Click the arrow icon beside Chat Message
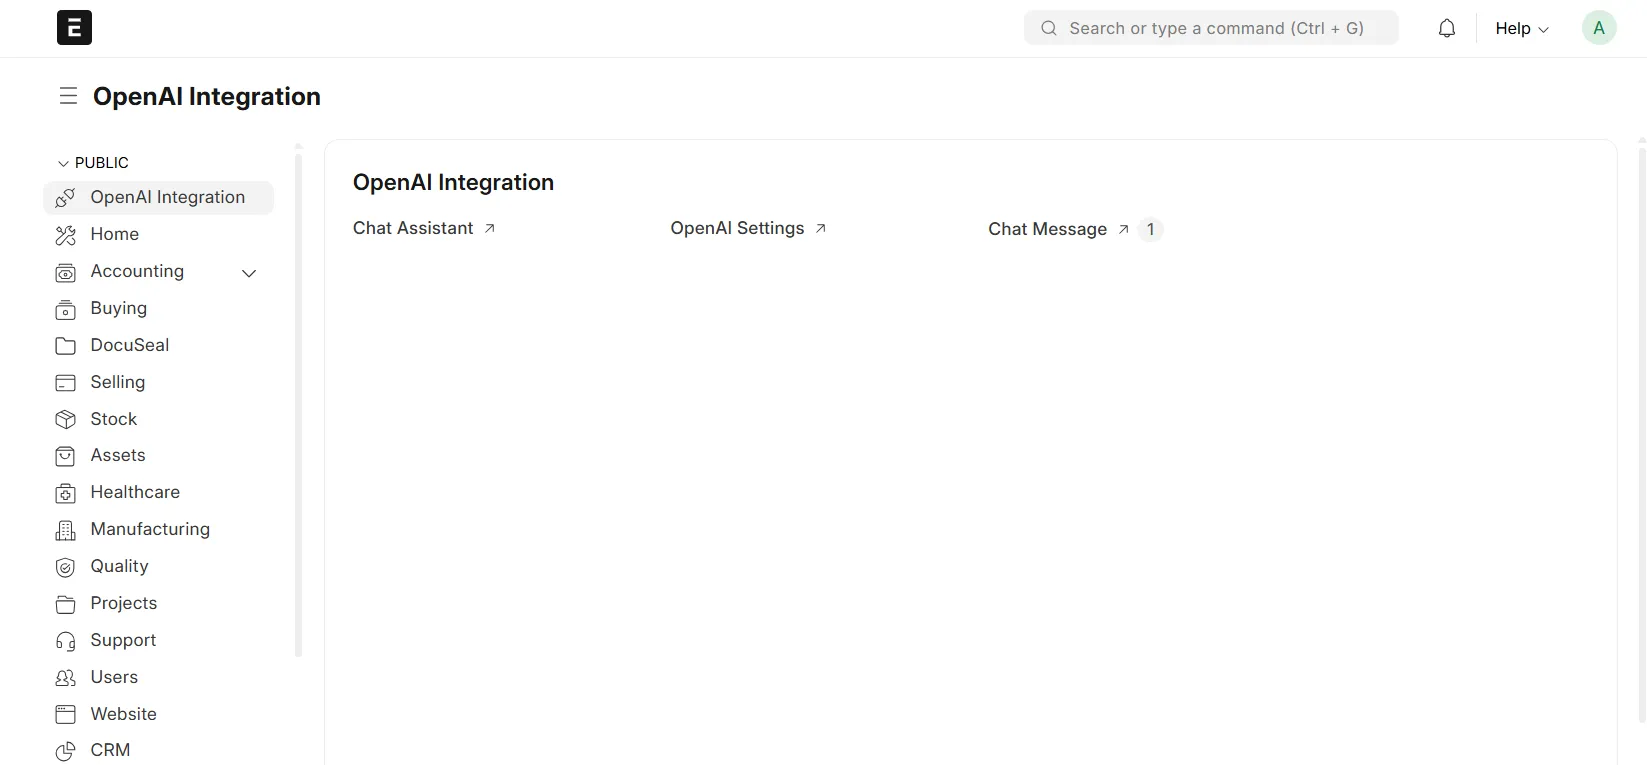The width and height of the screenshot is (1647, 765). (x=1124, y=229)
